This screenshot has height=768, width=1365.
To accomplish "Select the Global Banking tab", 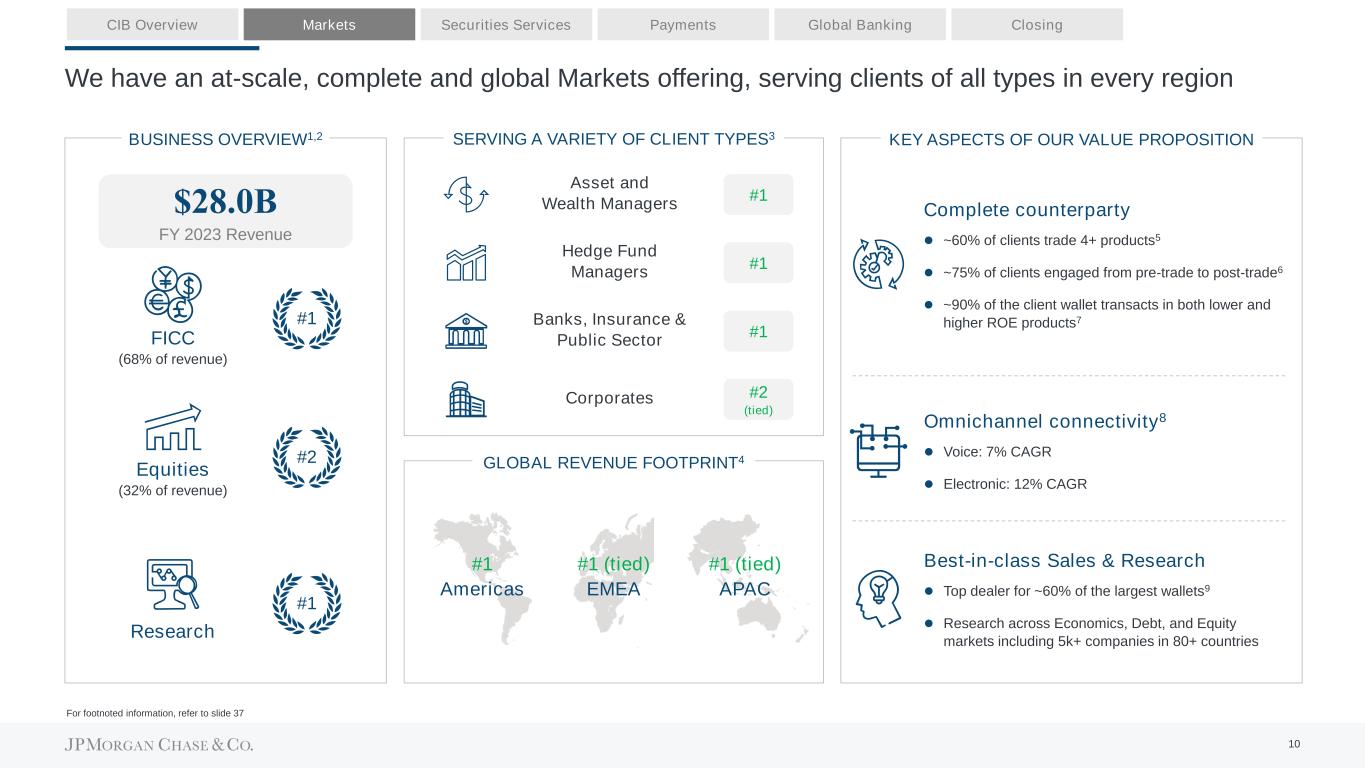I will (x=860, y=25).
